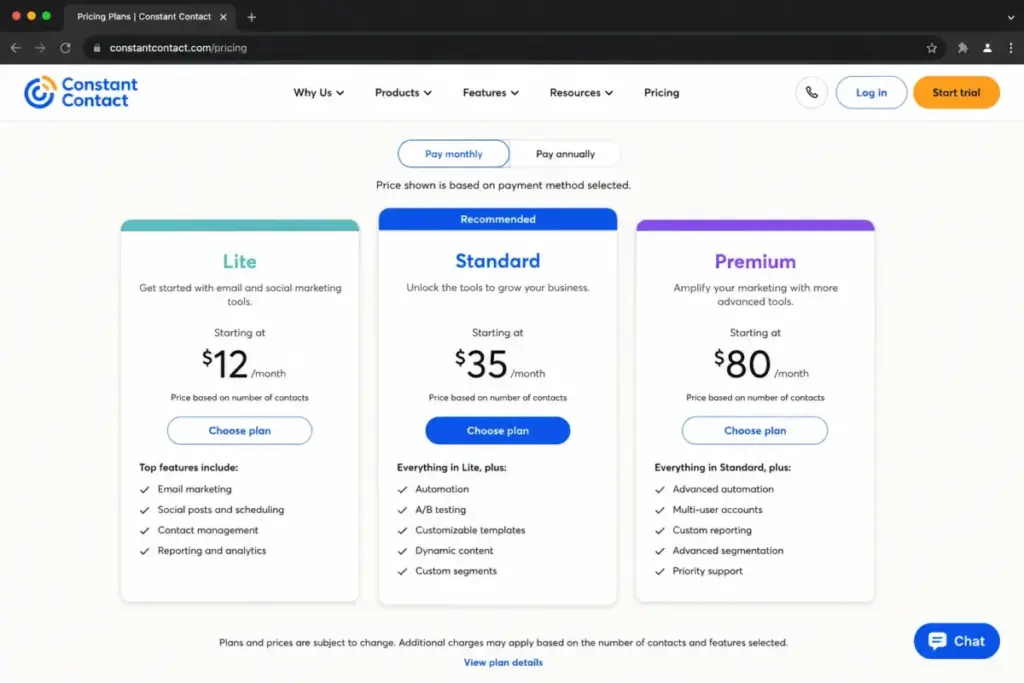Click the $12 /month price
Image resolution: width=1024 pixels, height=683 pixels.
pyautogui.click(x=244, y=364)
